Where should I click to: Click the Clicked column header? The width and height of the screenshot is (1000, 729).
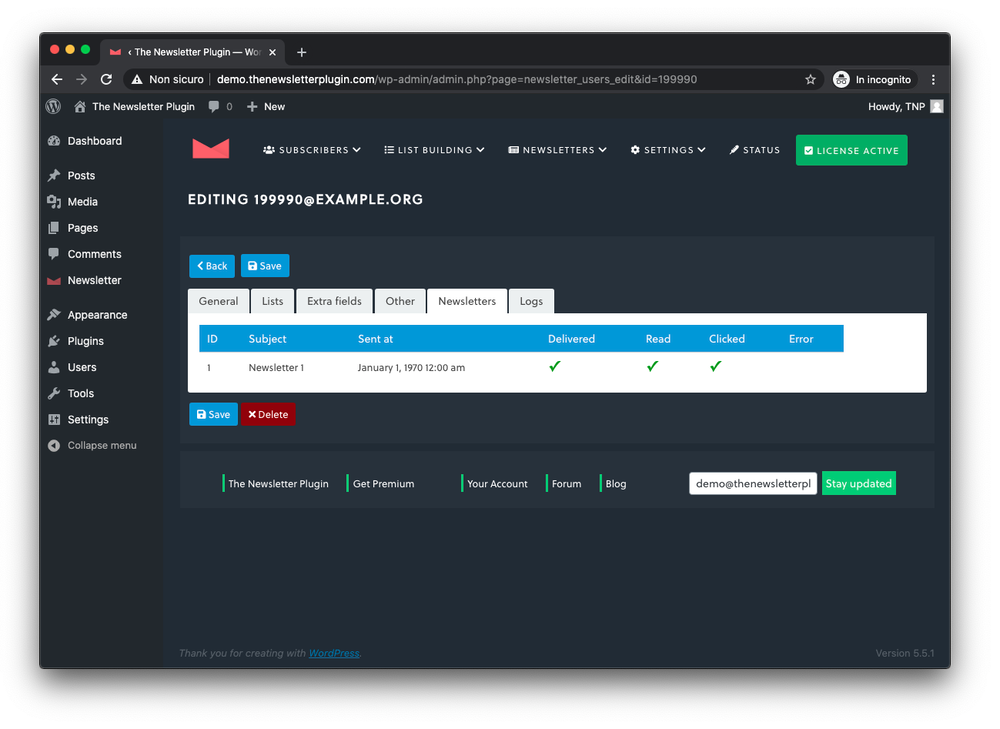[x=727, y=339]
